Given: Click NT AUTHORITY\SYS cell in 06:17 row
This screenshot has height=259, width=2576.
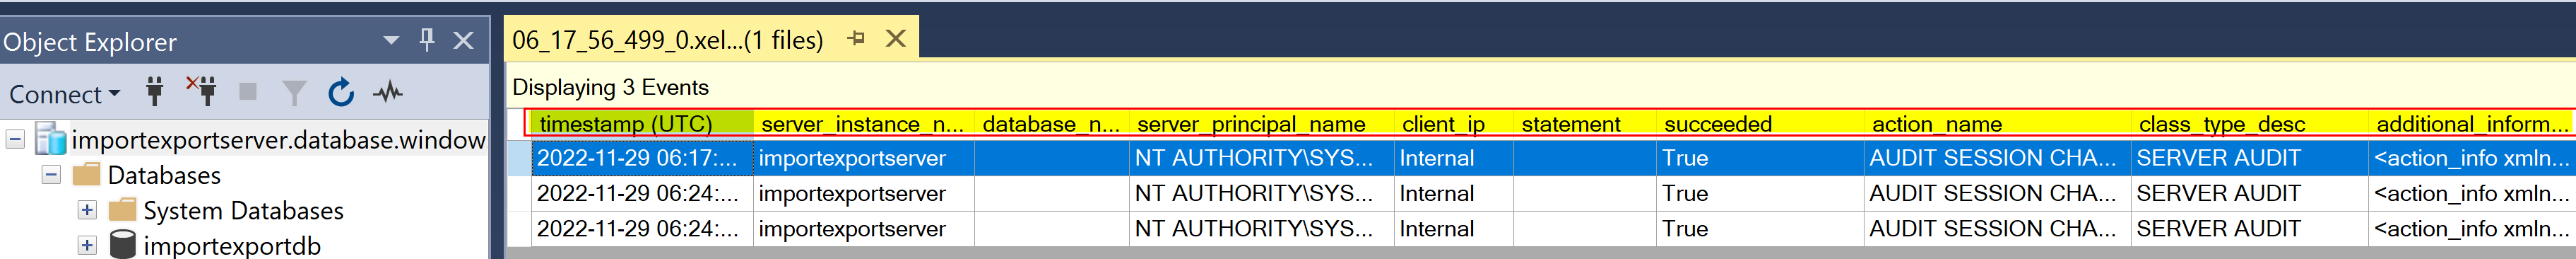Looking at the screenshot, I should pyautogui.click(x=1262, y=158).
